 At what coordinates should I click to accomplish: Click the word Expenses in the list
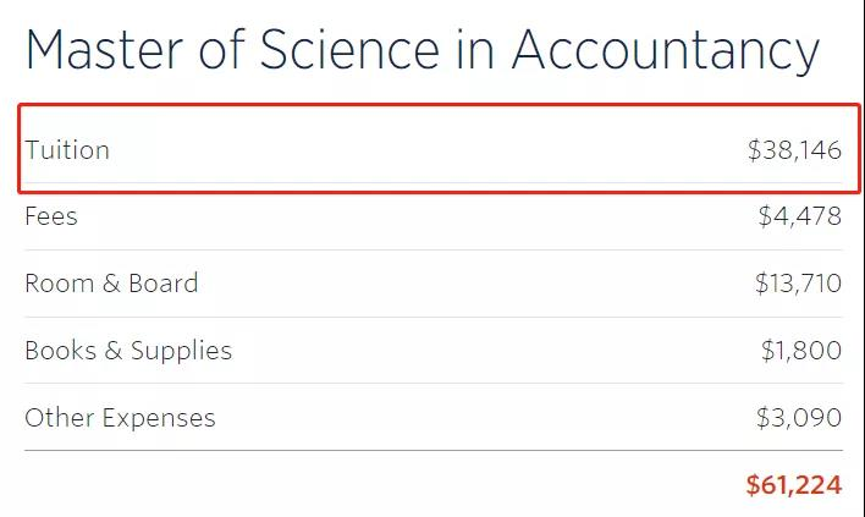[x=159, y=419]
